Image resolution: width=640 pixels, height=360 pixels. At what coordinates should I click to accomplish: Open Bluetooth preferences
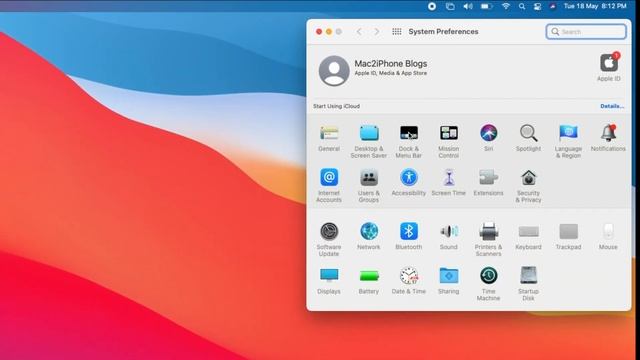pyautogui.click(x=409, y=236)
